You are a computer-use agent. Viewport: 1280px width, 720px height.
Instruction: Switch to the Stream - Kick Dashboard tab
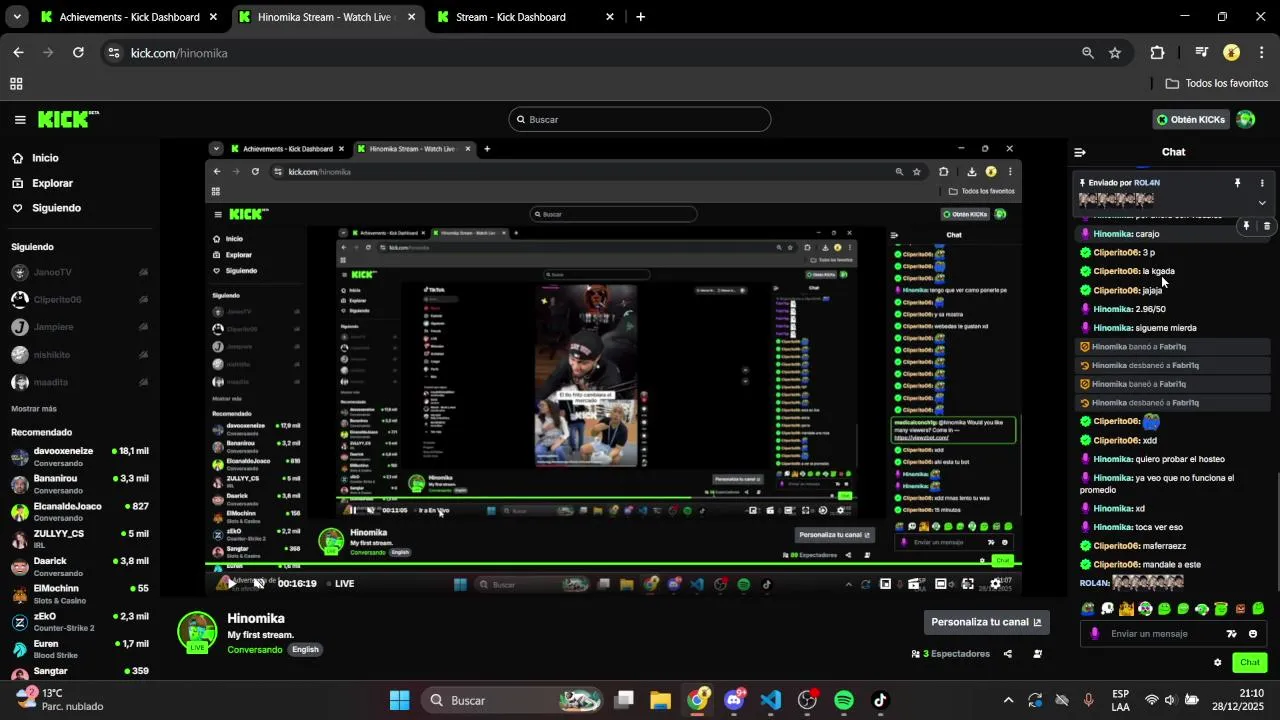(526, 17)
